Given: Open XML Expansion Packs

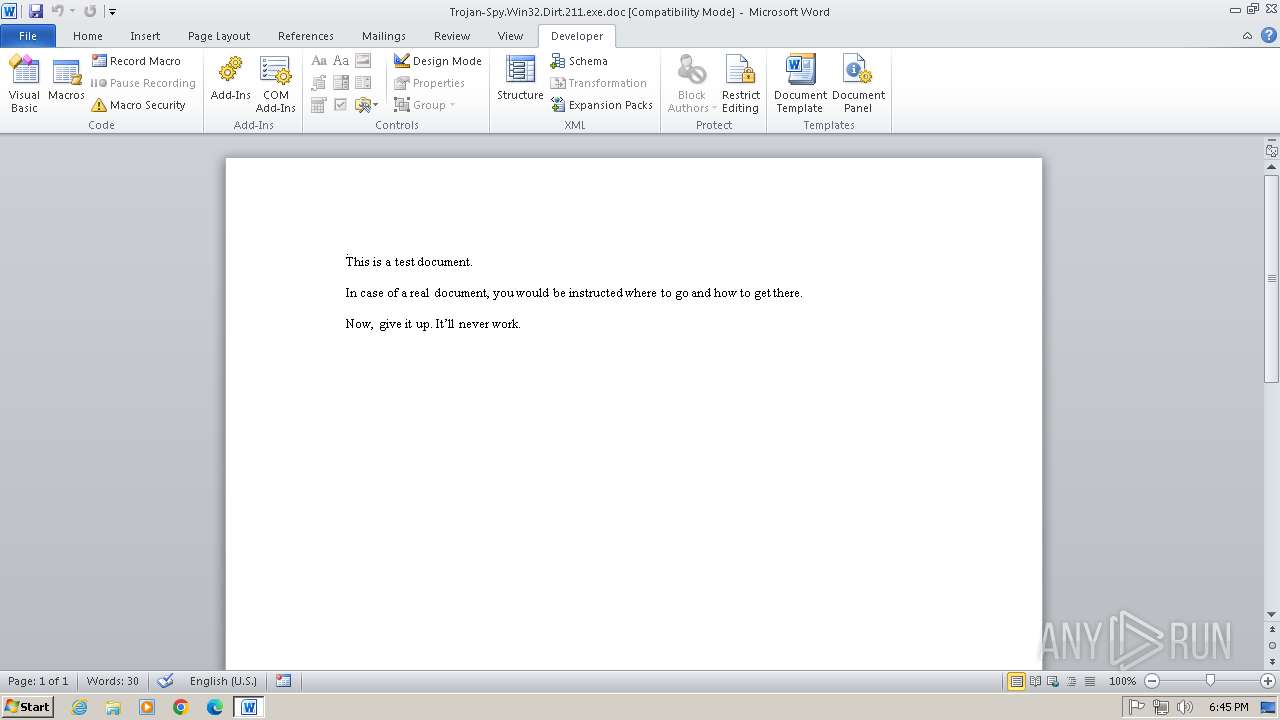Looking at the screenshot, I should pyautogui.click(x=601, y=105).
